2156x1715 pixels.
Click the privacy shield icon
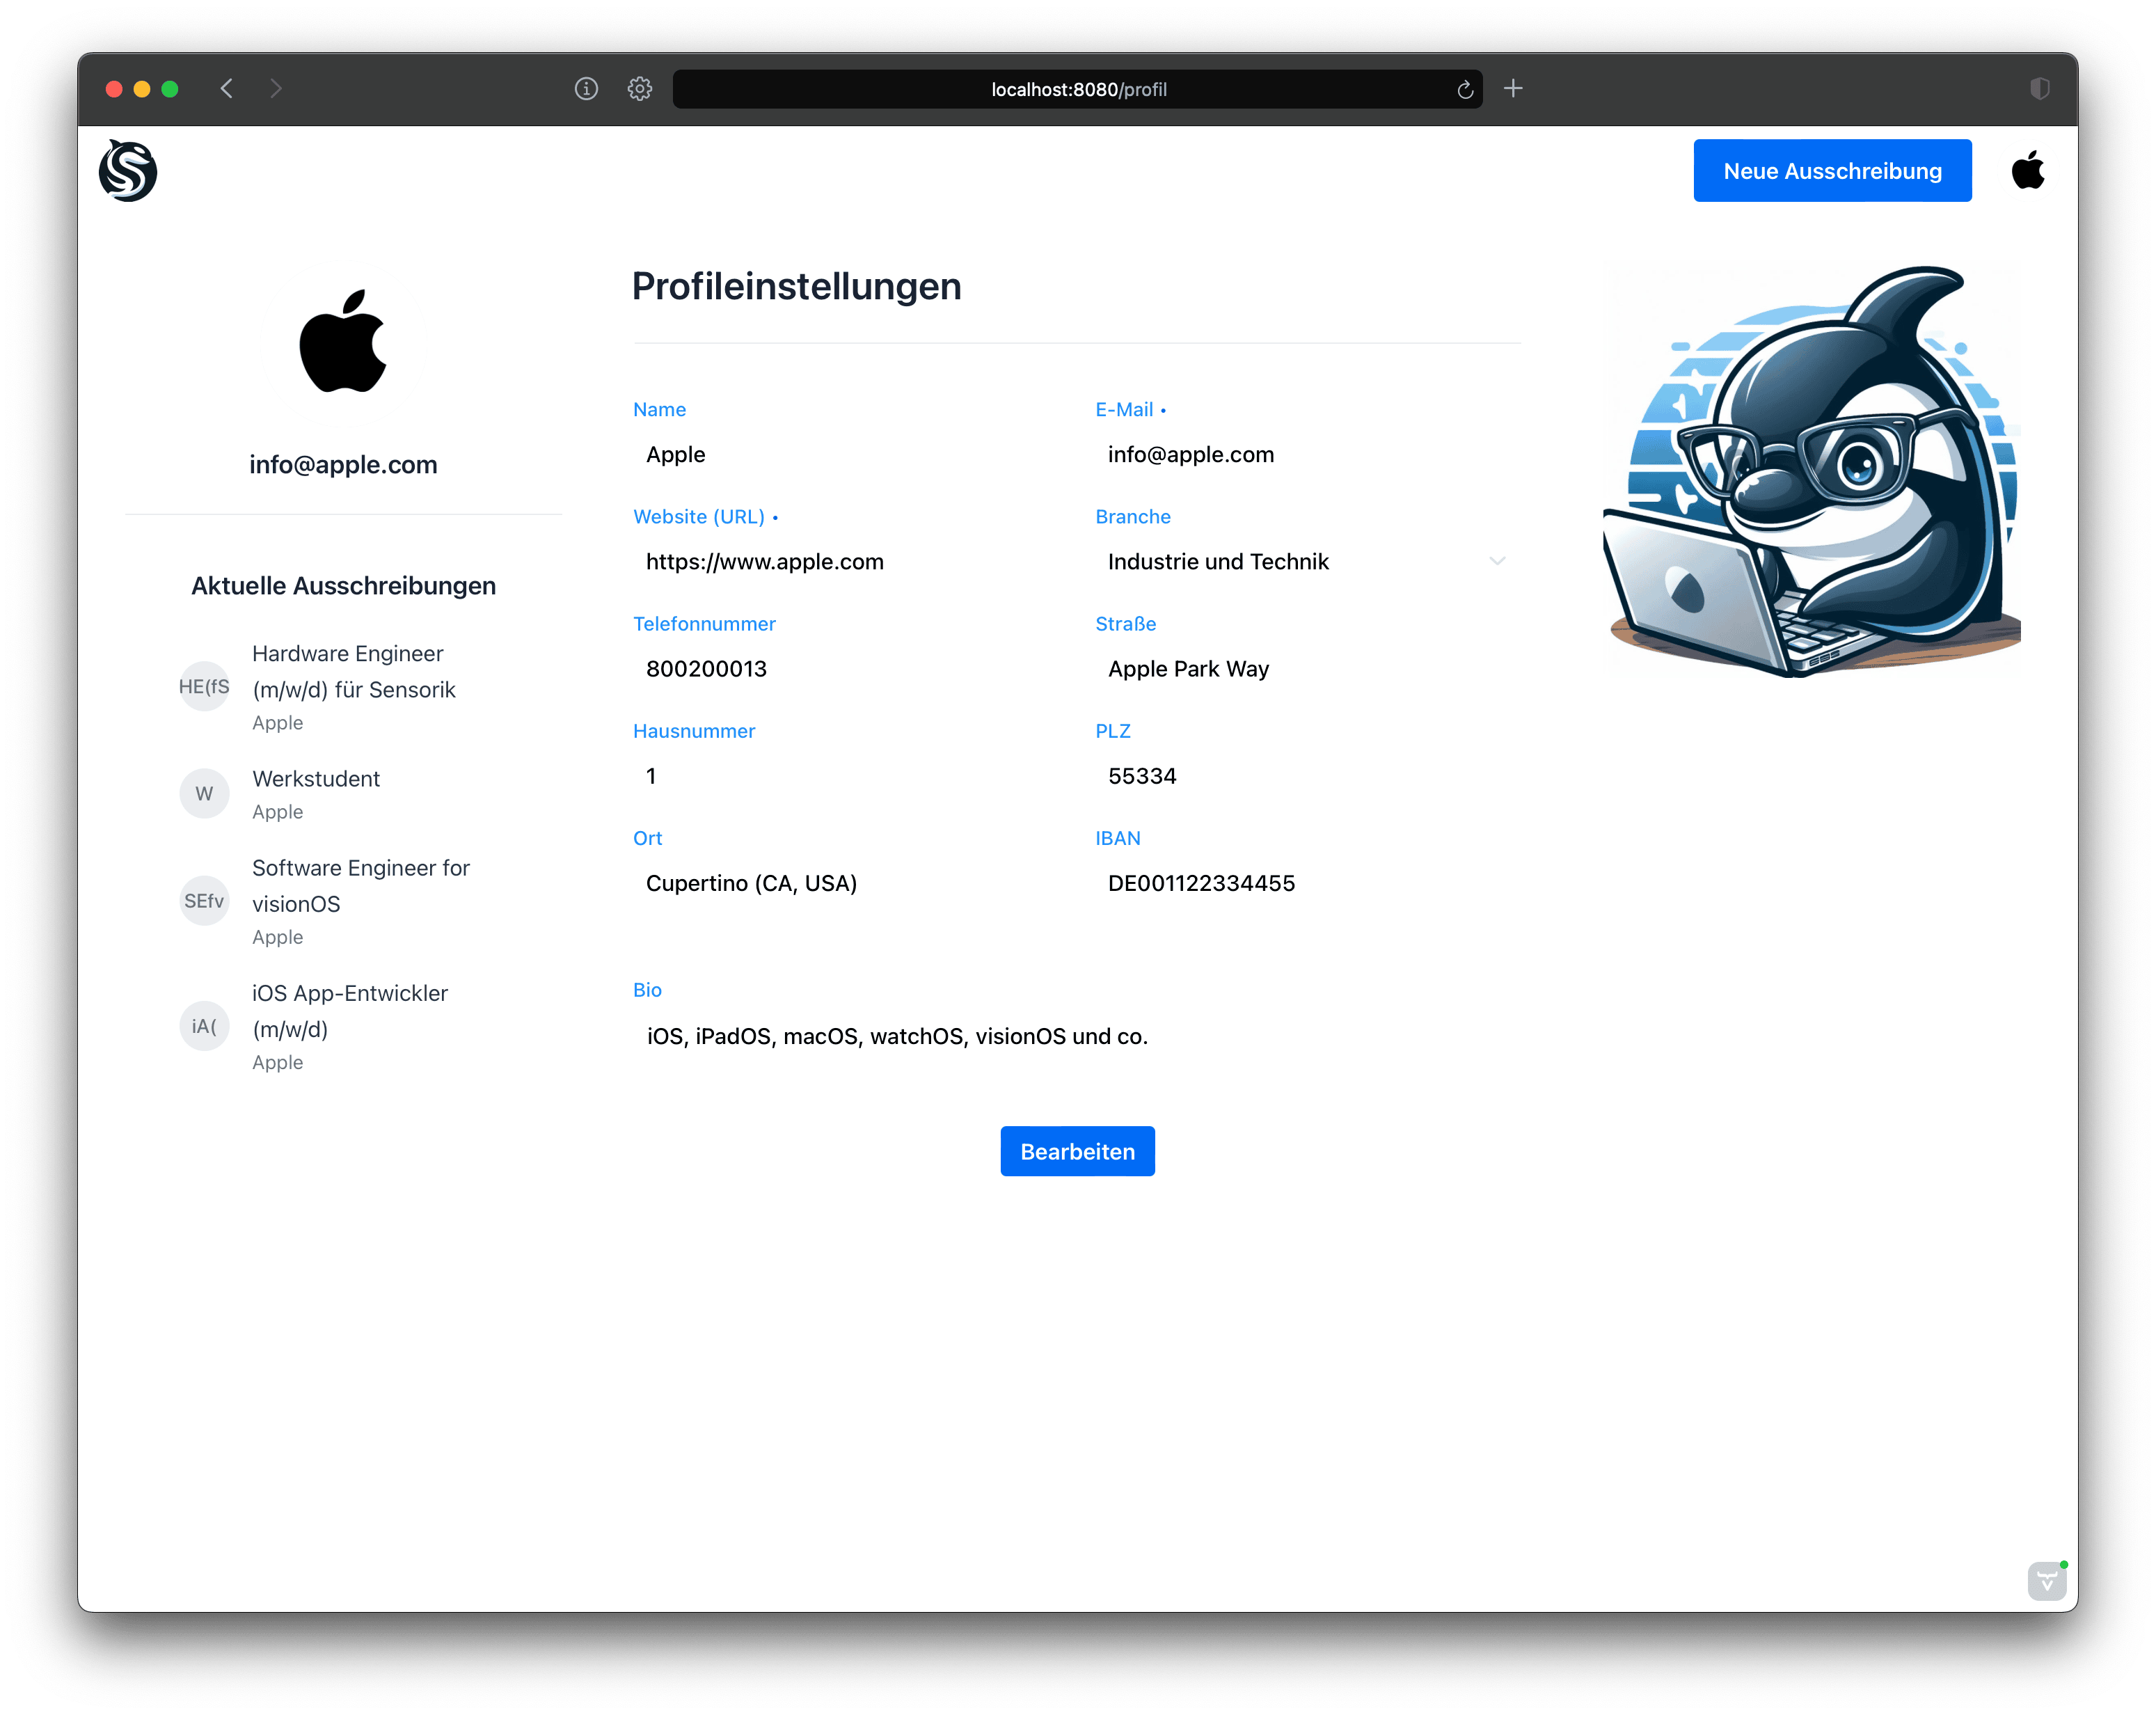tap(2040, 89)
